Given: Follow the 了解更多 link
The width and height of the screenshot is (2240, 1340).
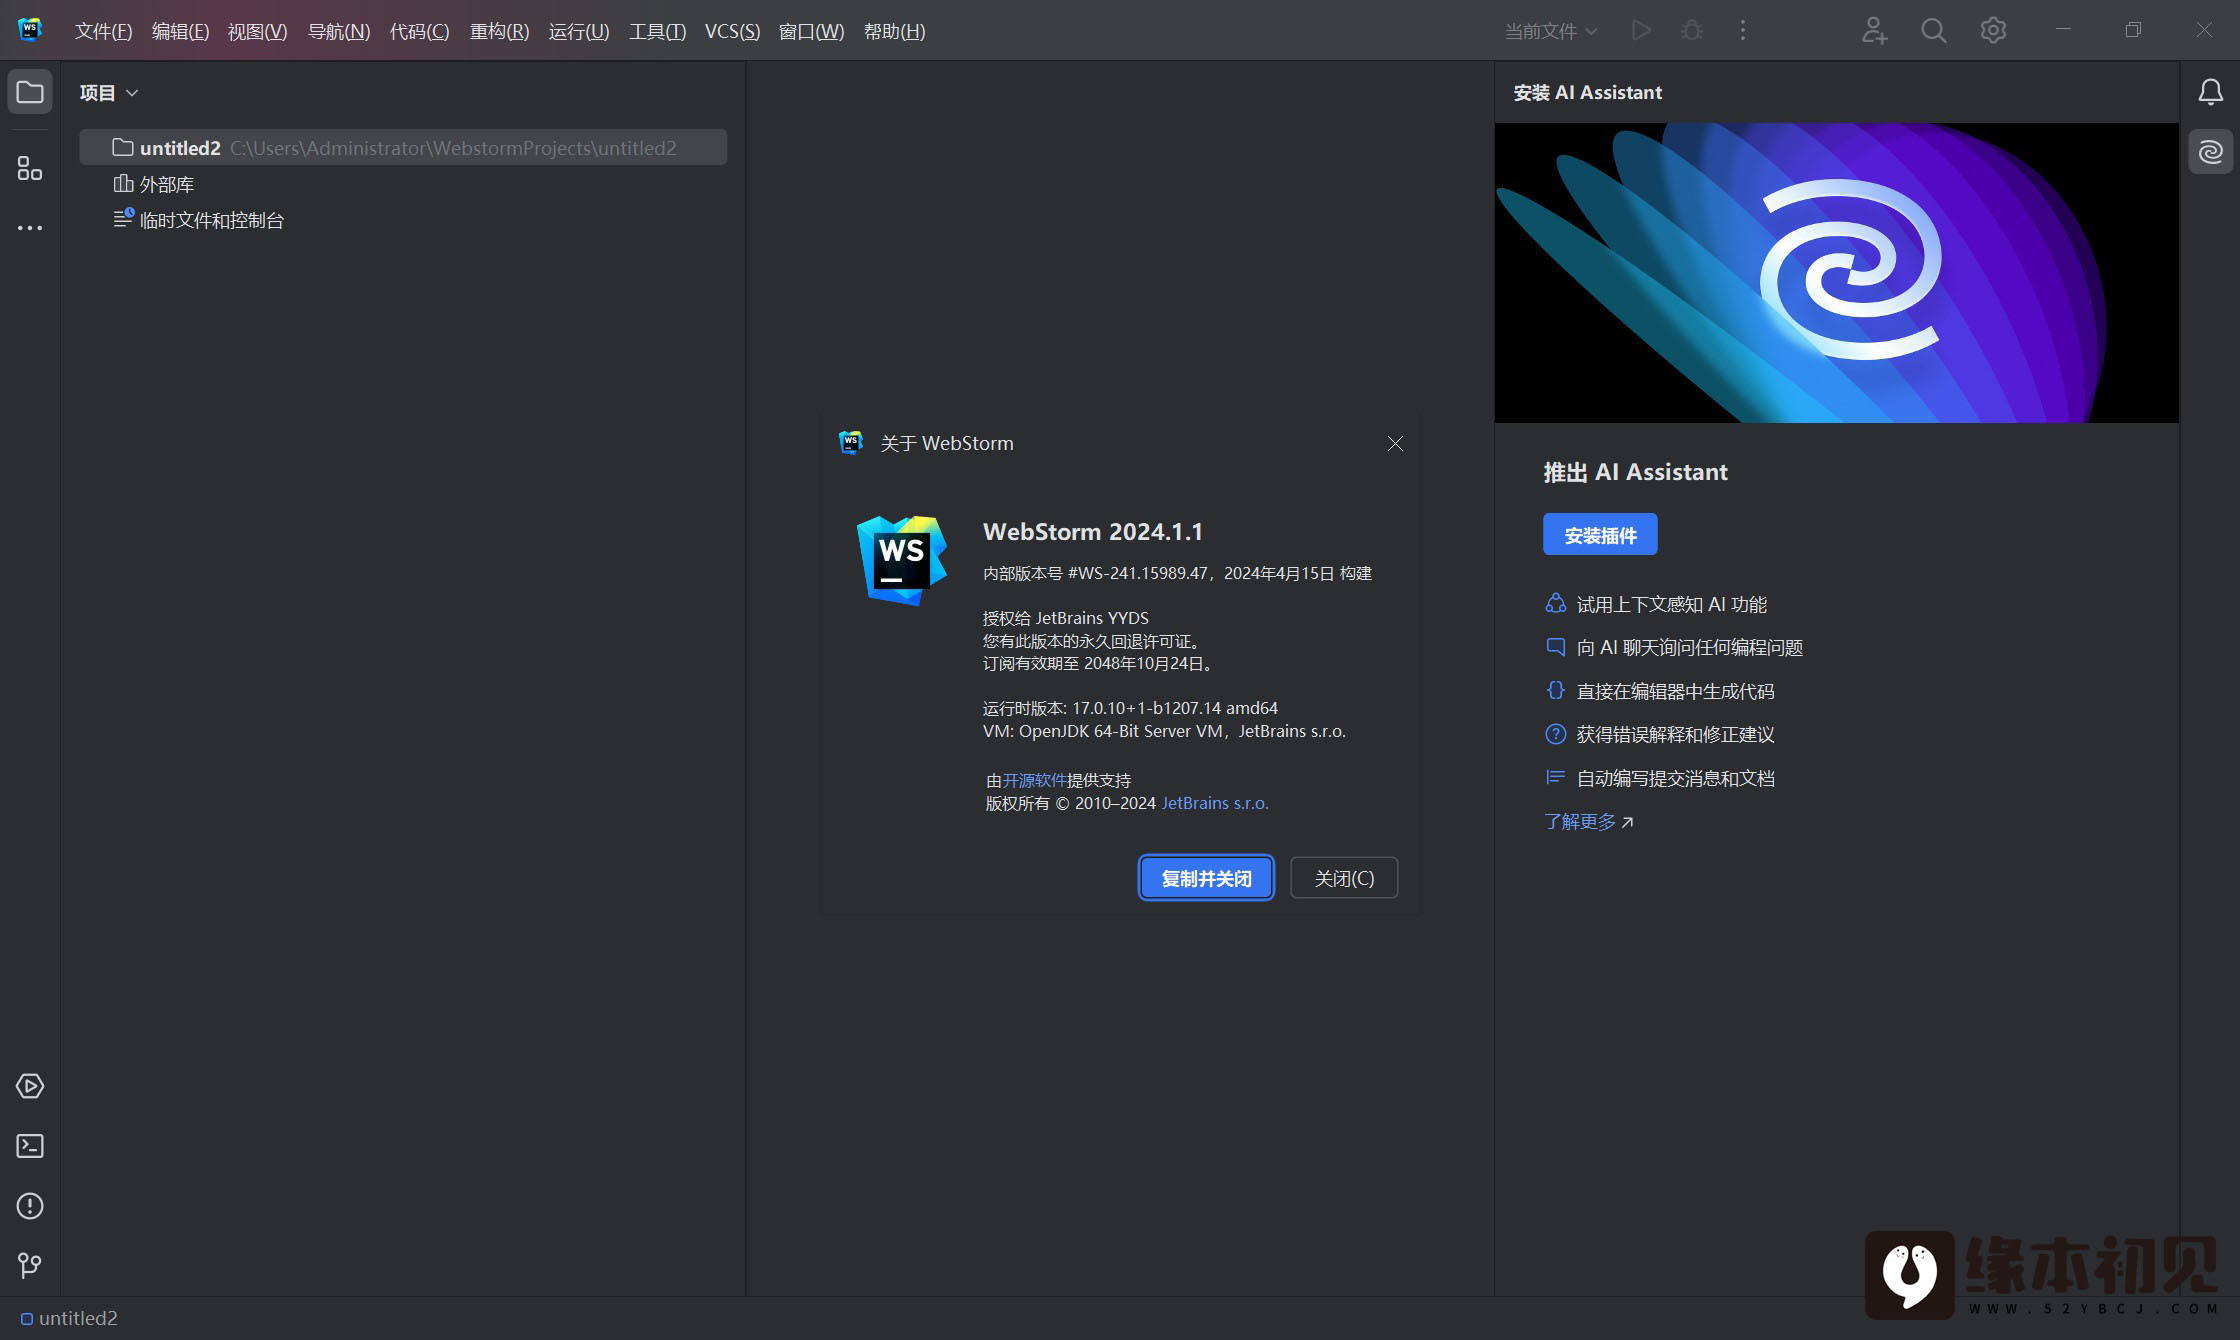Looking at the screenshot, I should (x=1588, y=821).
